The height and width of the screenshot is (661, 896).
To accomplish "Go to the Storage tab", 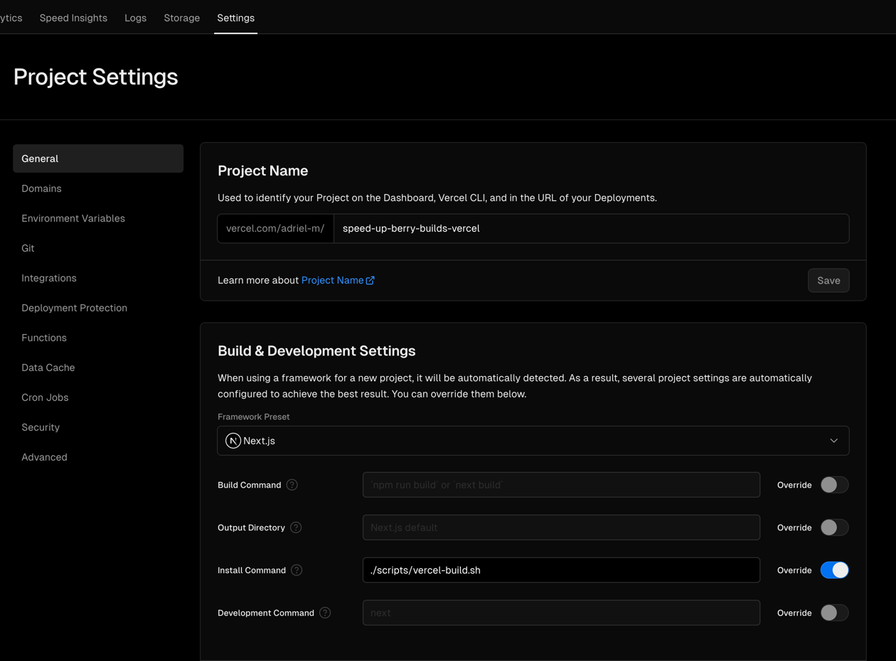I will pos(182,18).
